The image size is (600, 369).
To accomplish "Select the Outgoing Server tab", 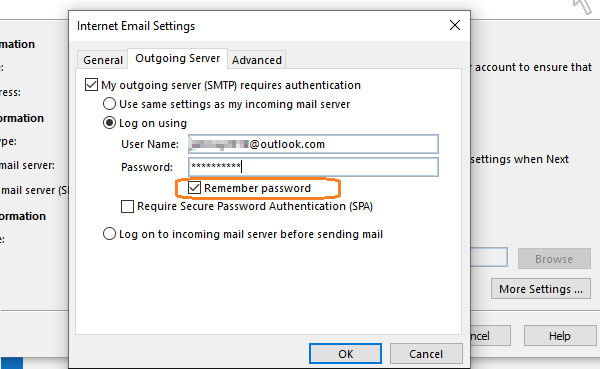I will [178, 59].
